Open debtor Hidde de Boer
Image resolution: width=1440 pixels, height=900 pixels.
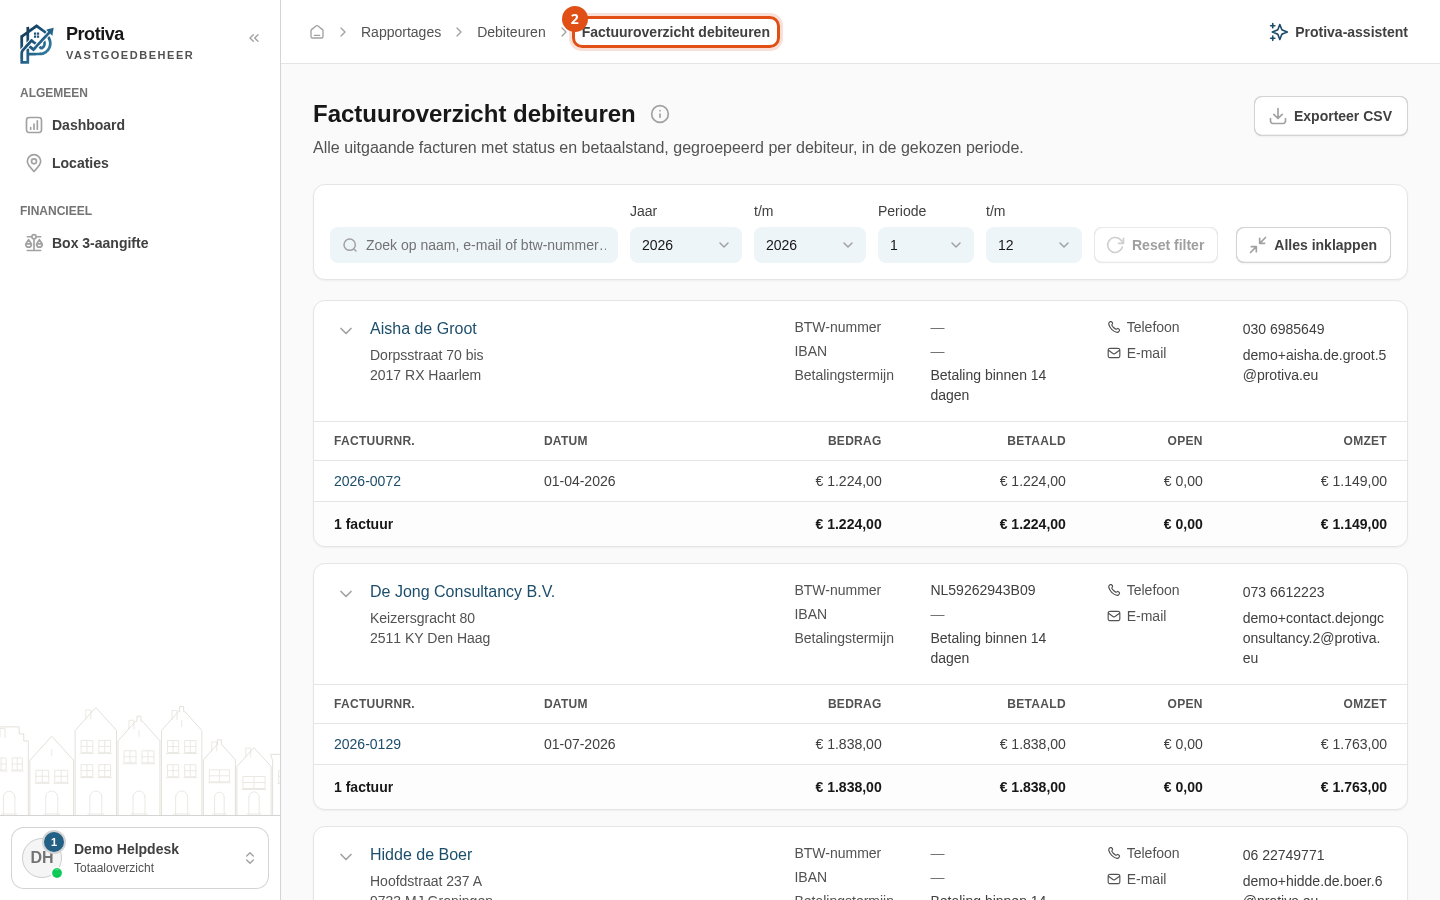coord(421,854)
